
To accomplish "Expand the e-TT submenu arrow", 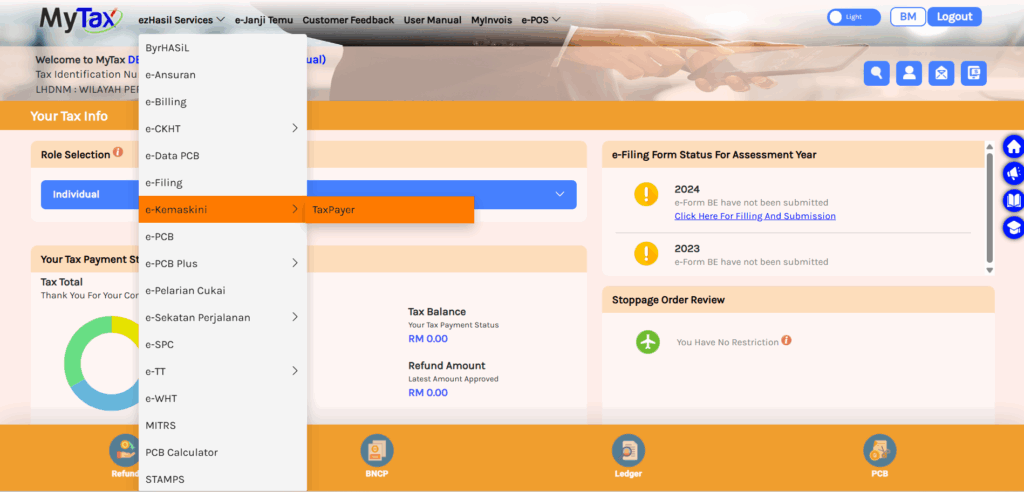I will tap(295, 370).
